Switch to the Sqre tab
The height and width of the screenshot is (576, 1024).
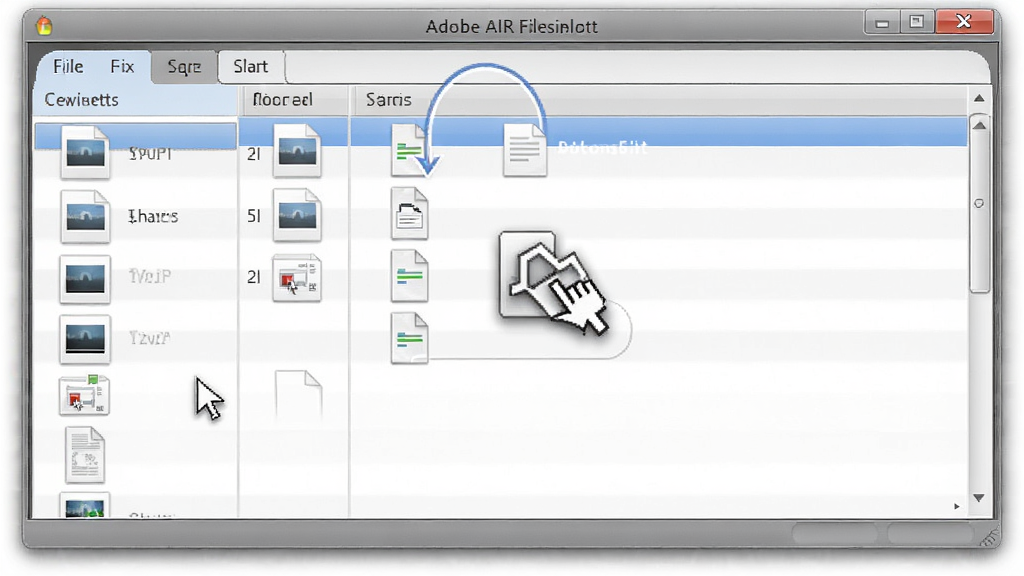184,67
